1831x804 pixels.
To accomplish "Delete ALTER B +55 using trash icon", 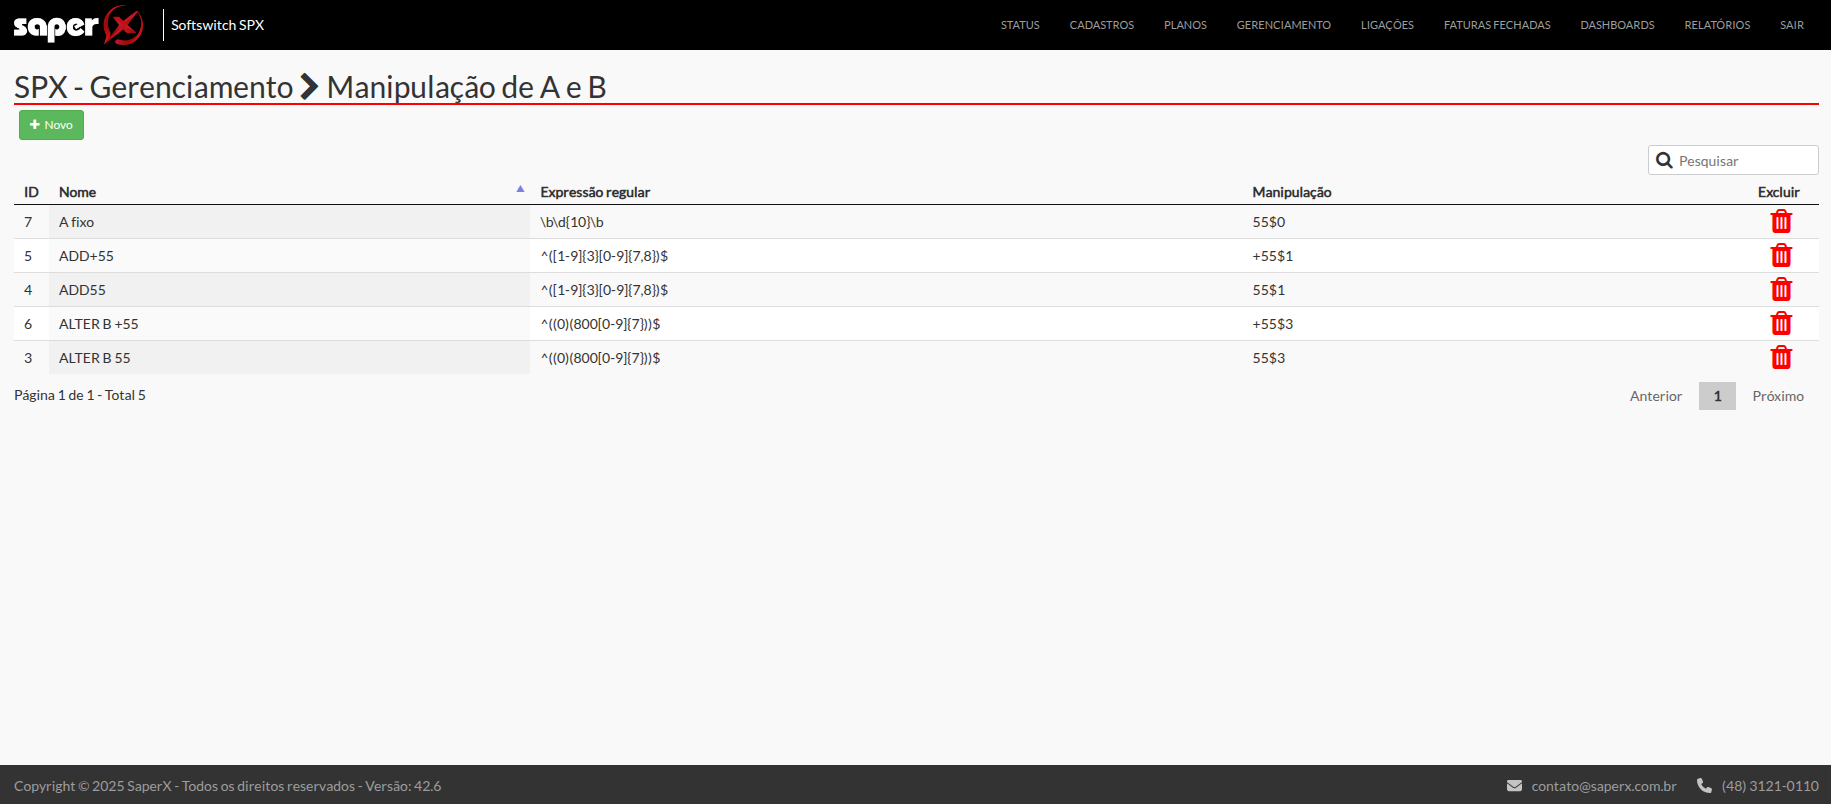I will [1780, 324].
